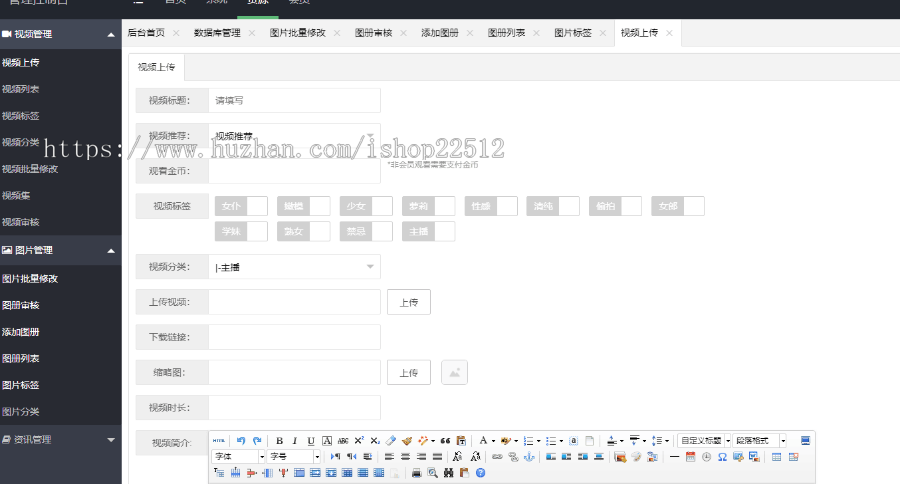900x484 pixels.
Task: Apply subscript formatting
Action: [x=375, y=441]
